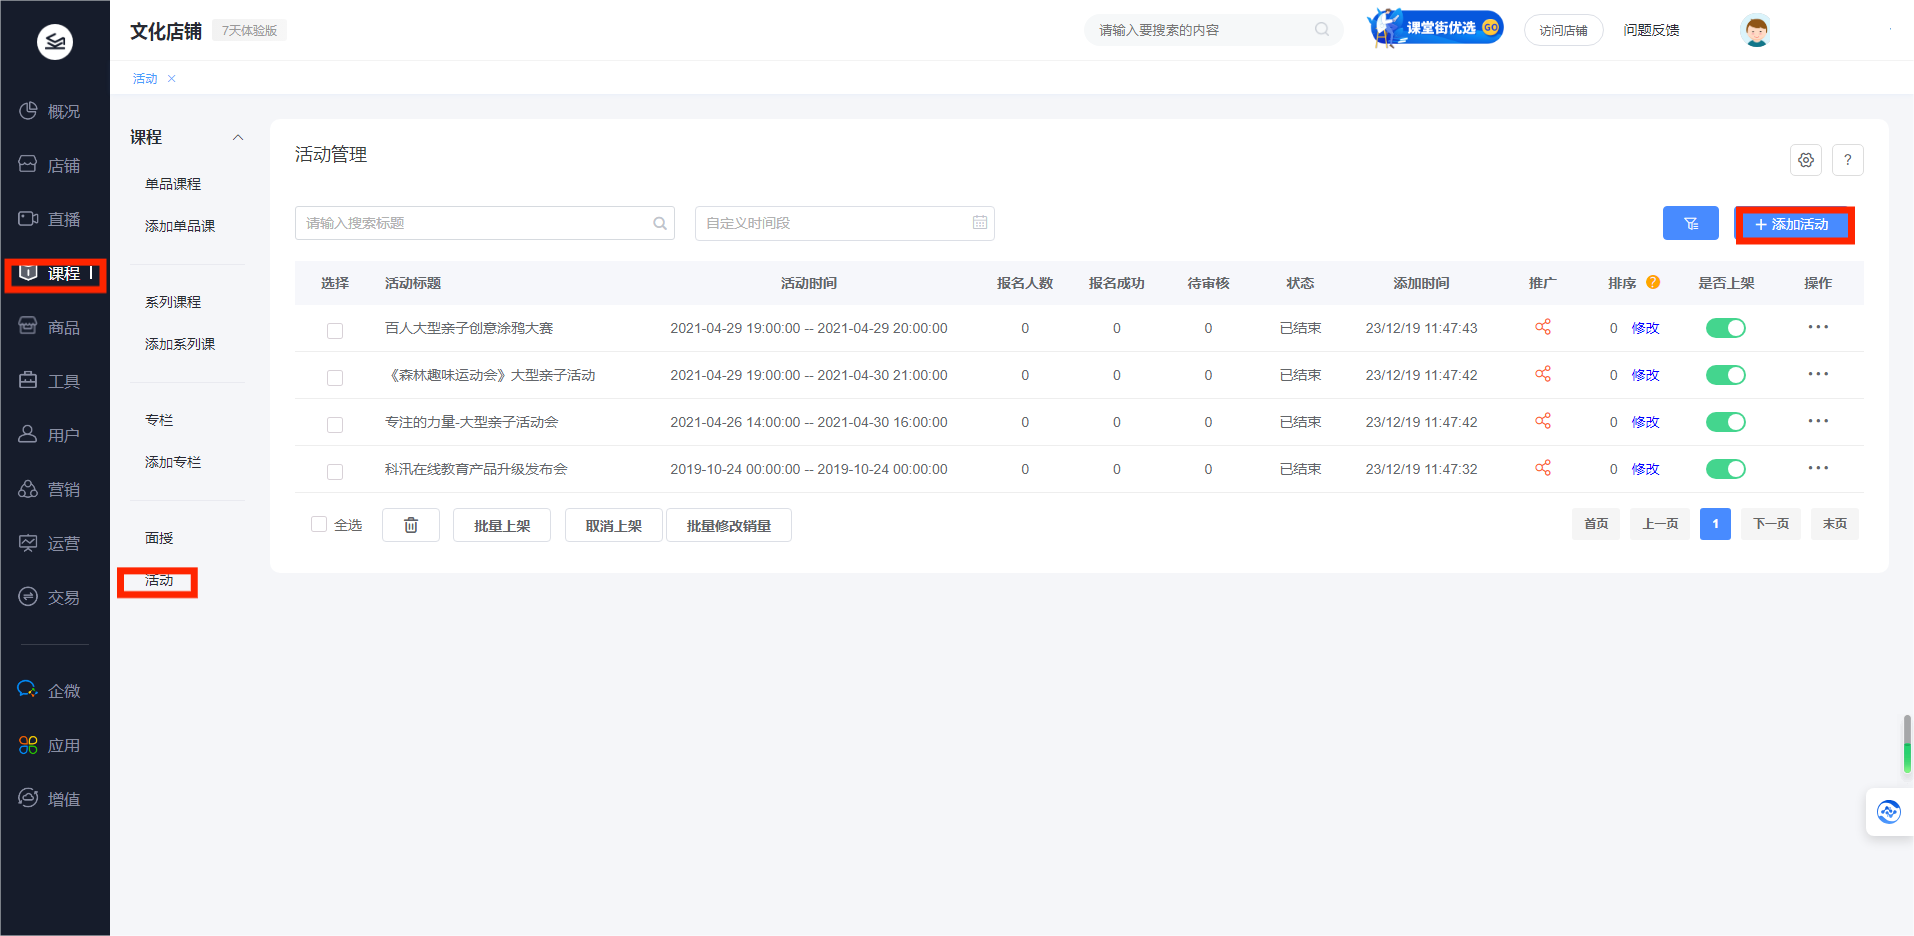Open the 商品 products section
Screen dimensions: 1914x936
(50, 327)
